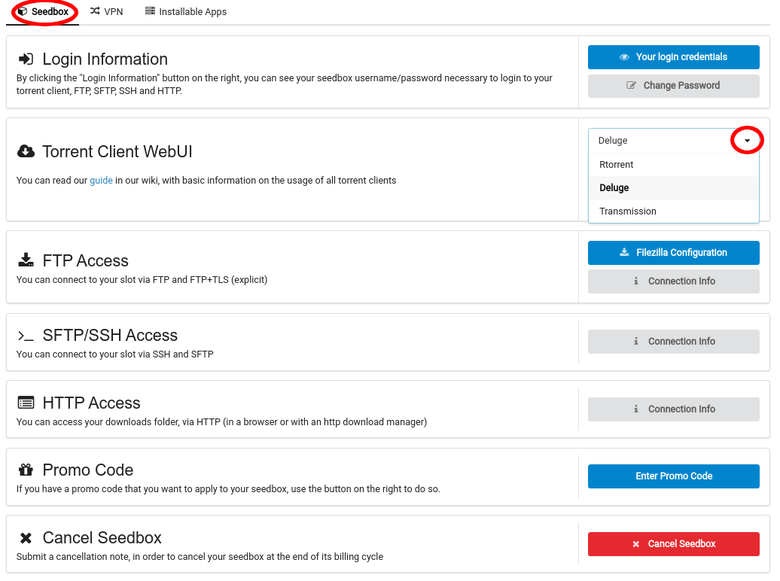Image resolution: width=780 pixels, height=581 pixels.
Task: Open the Installable Apps tab
Action: [x=186, y=11]
